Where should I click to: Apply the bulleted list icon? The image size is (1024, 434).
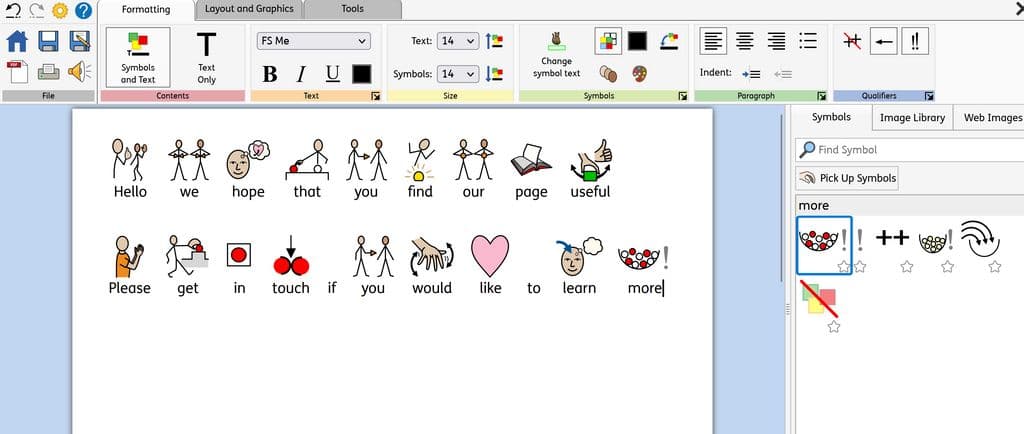point(809,41)
